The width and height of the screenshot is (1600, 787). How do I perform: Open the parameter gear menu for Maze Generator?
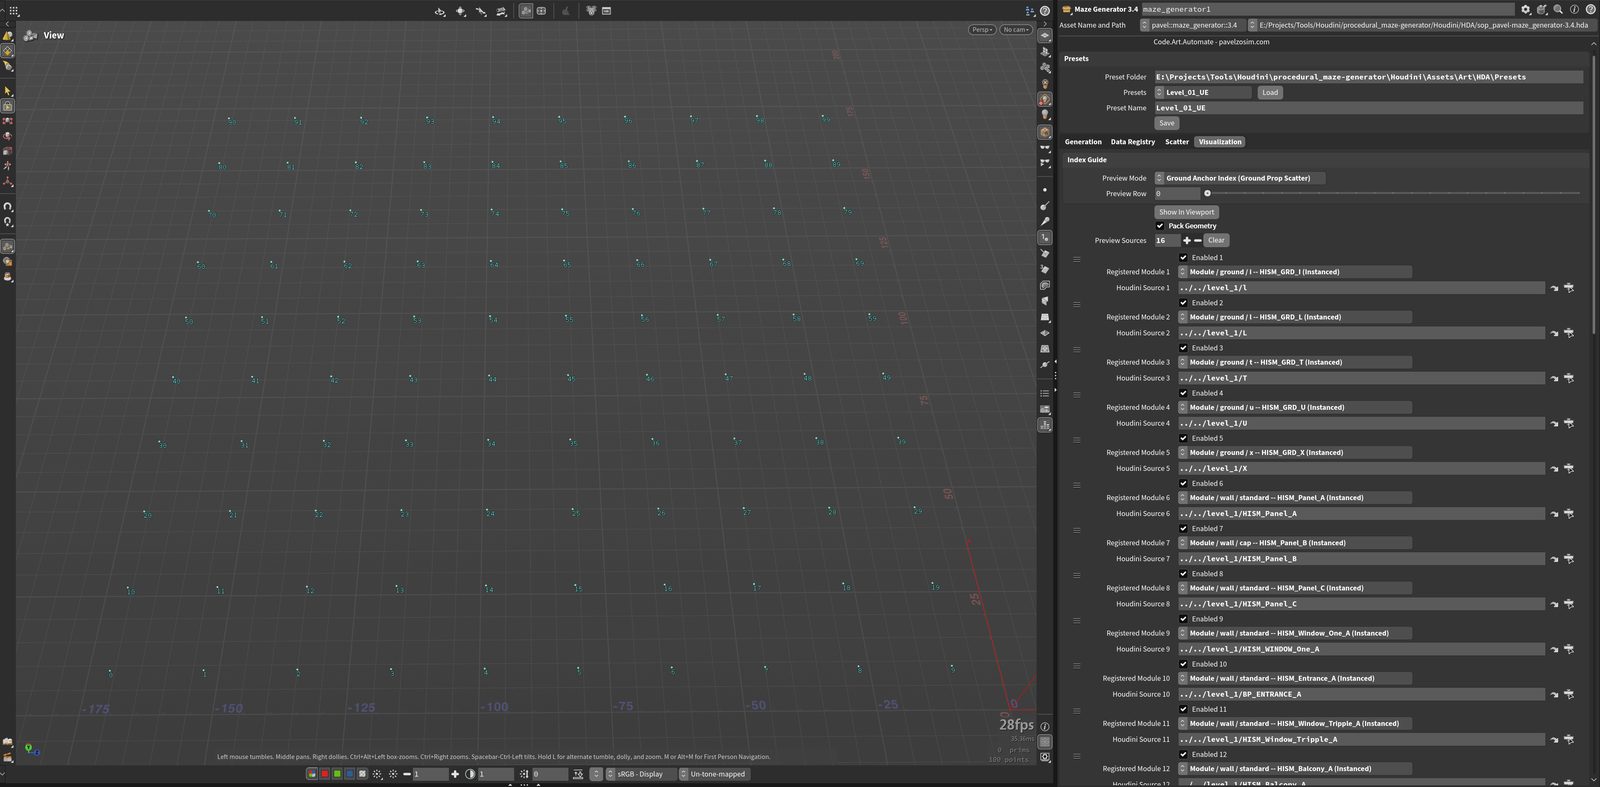1526,9
